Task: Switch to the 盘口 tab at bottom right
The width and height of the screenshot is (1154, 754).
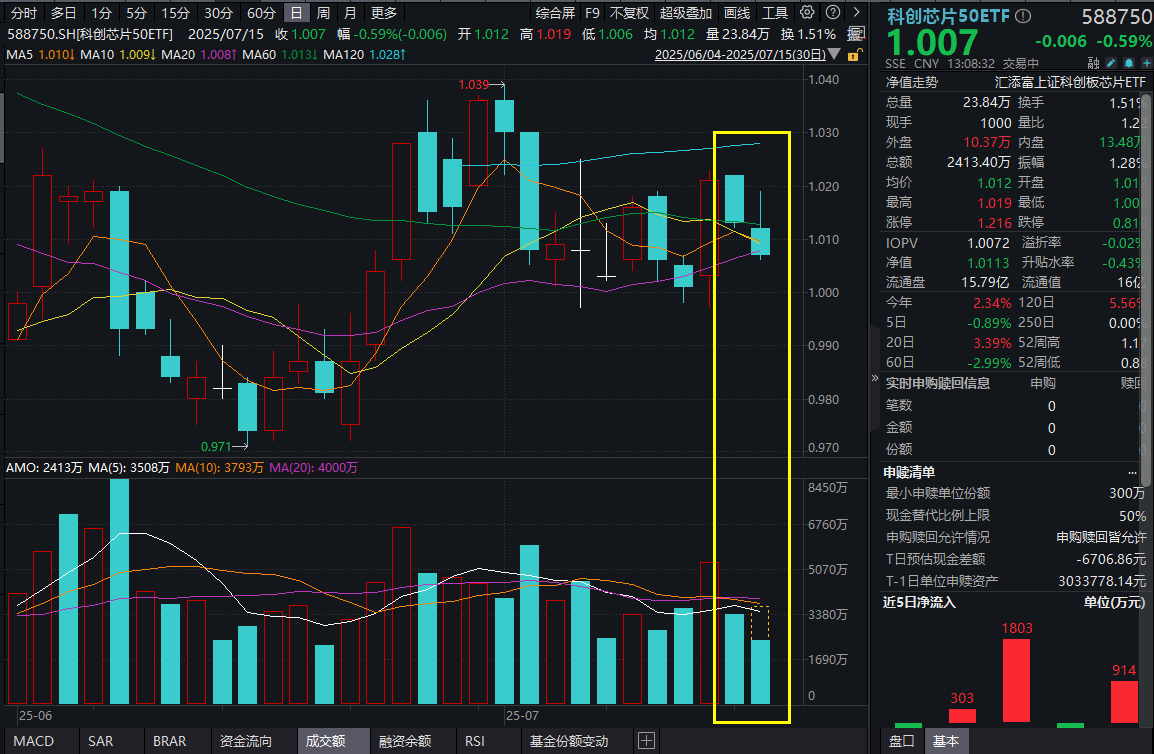Action: 901,742
